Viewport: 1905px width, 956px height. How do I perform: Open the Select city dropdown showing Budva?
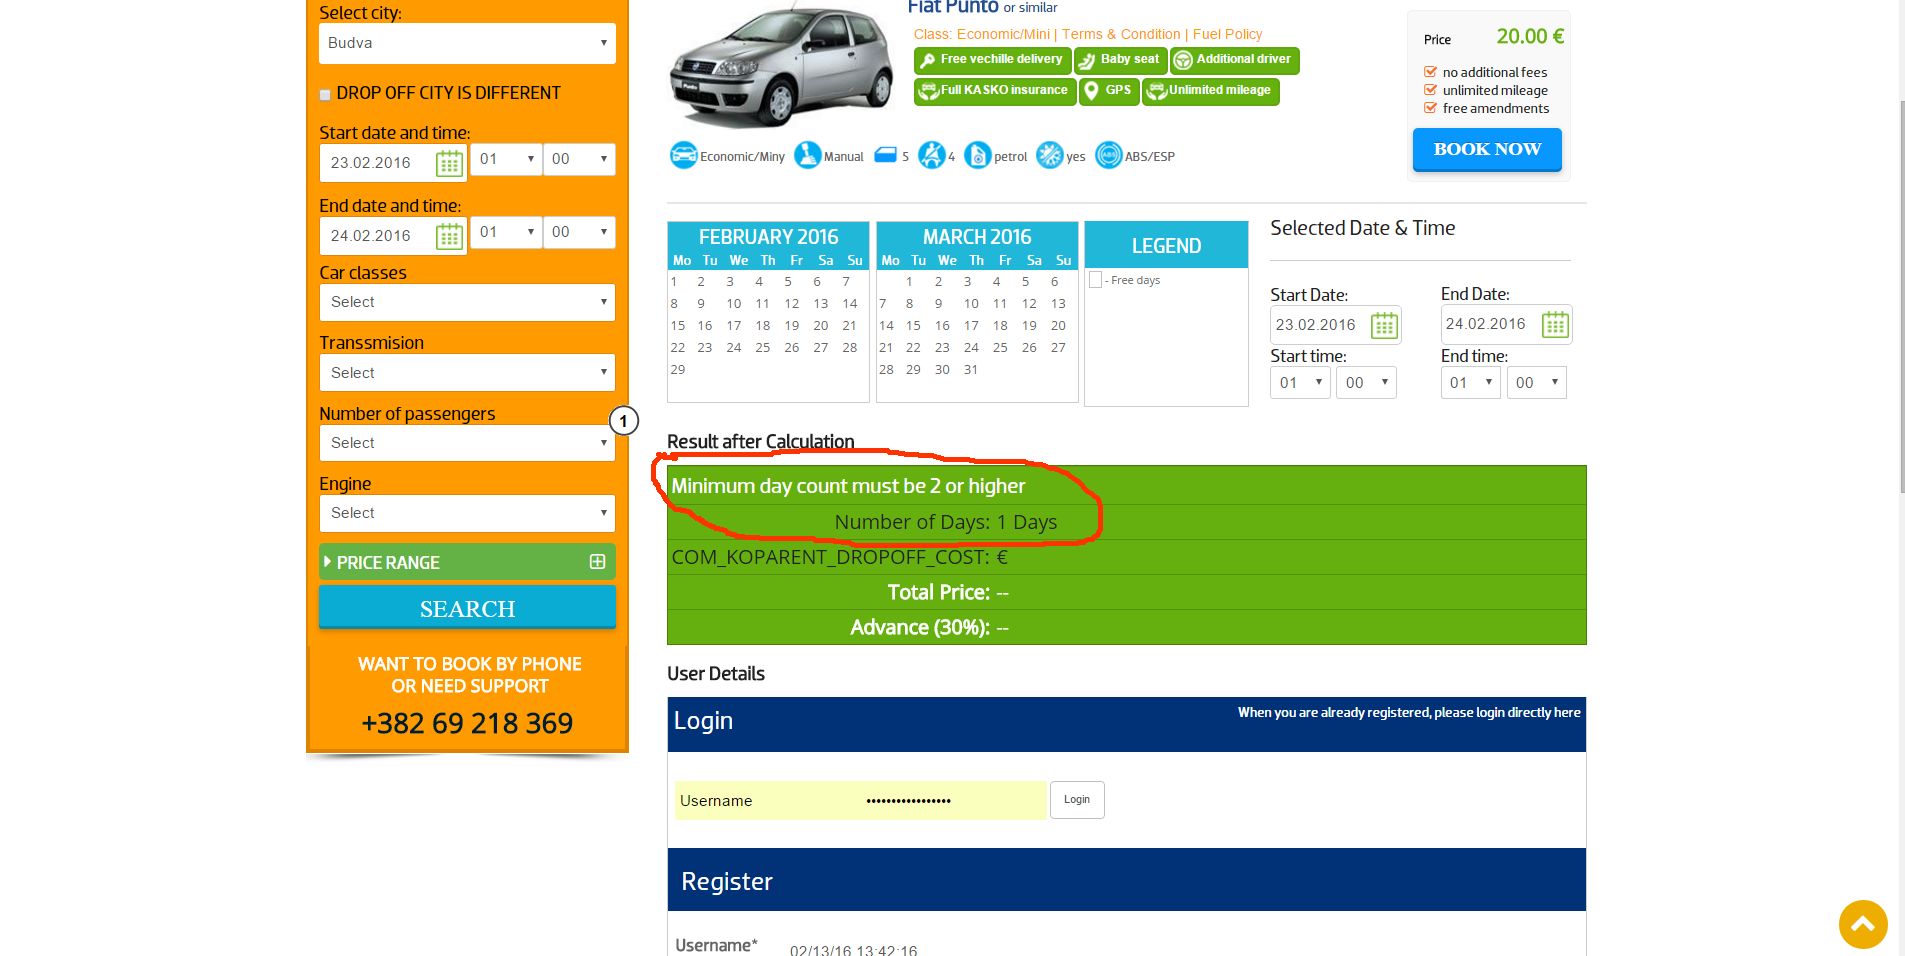[467, 43]
